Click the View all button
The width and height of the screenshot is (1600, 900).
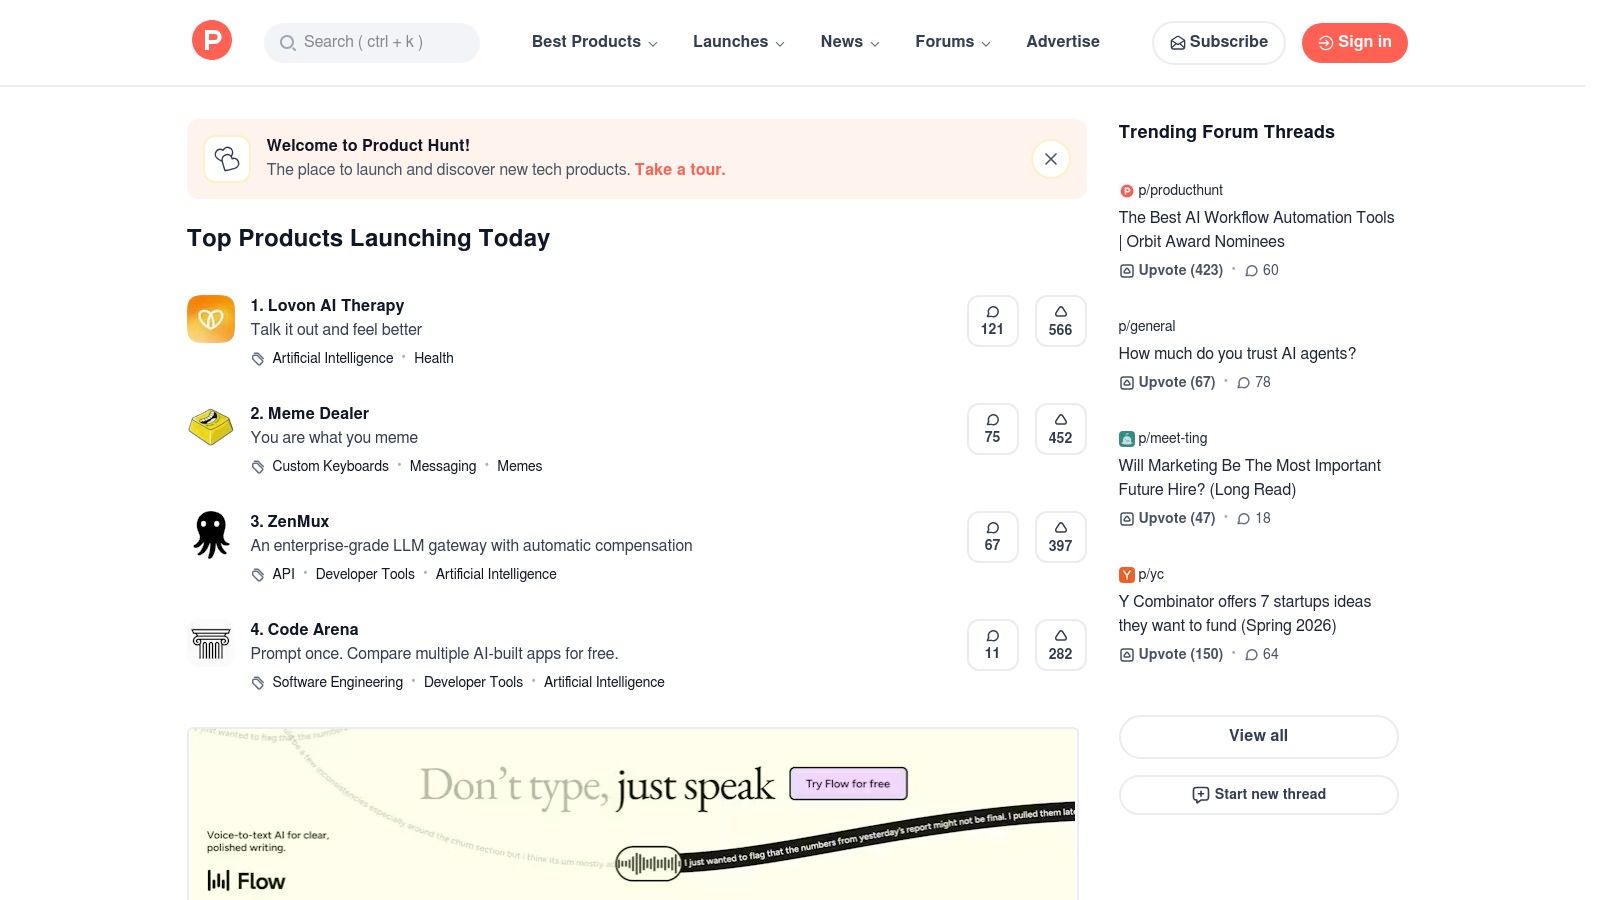pos(1257,736)
